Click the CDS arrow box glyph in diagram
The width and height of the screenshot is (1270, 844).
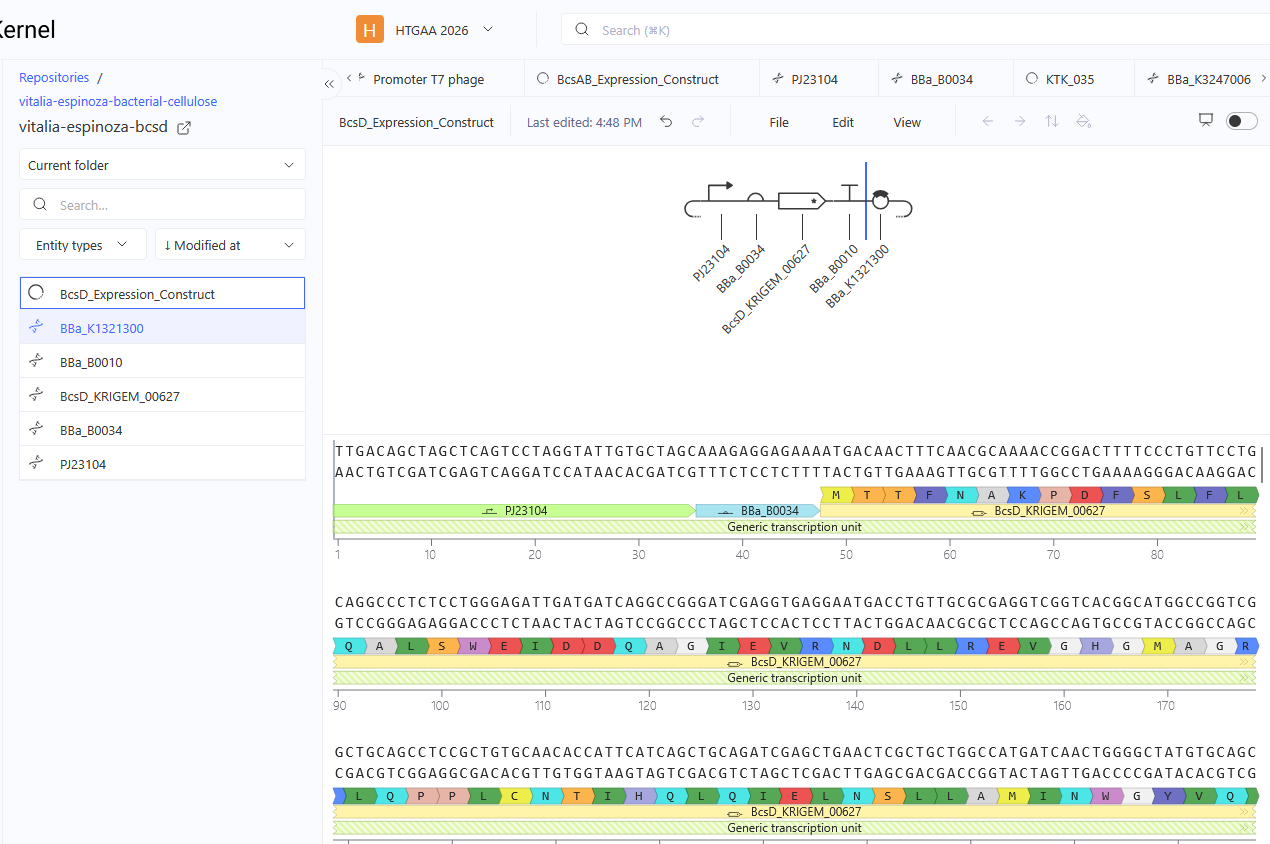(802, 201)
